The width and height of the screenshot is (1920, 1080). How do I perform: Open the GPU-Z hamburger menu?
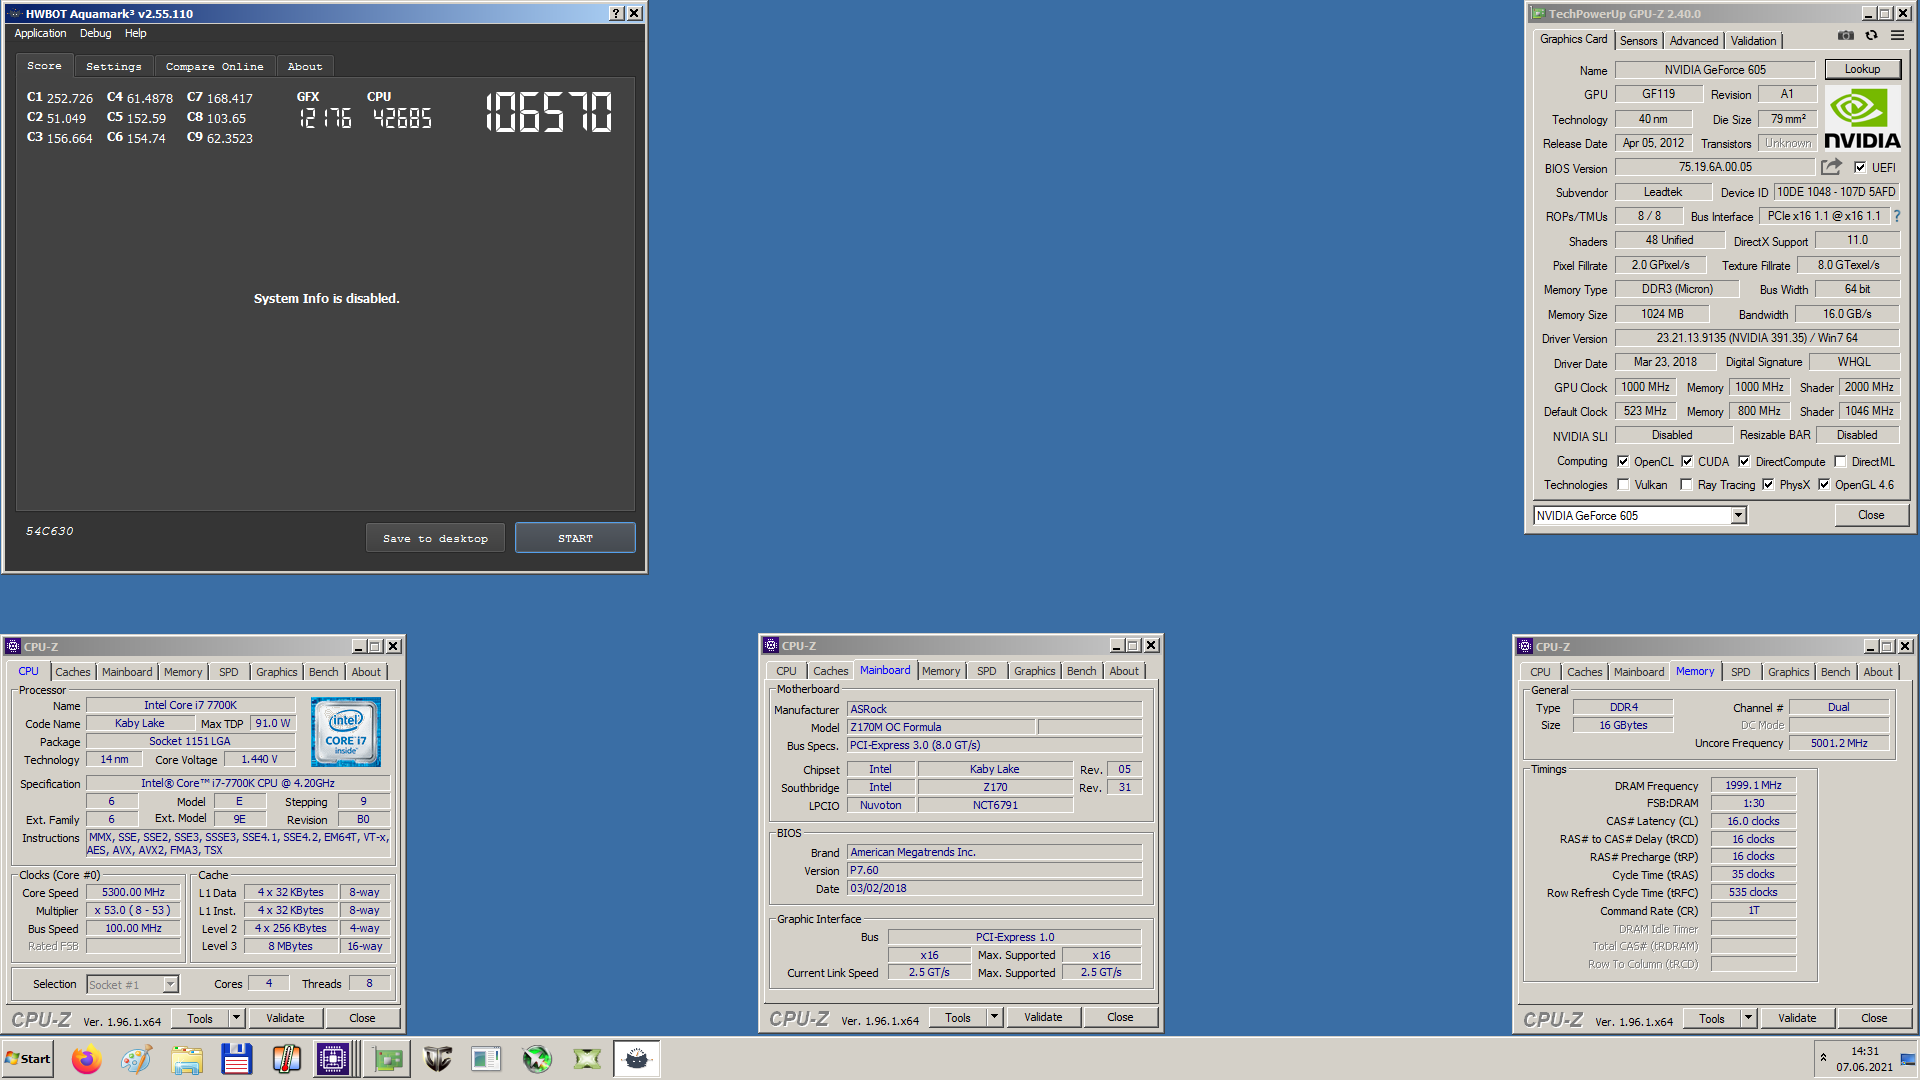(1897, 36)
